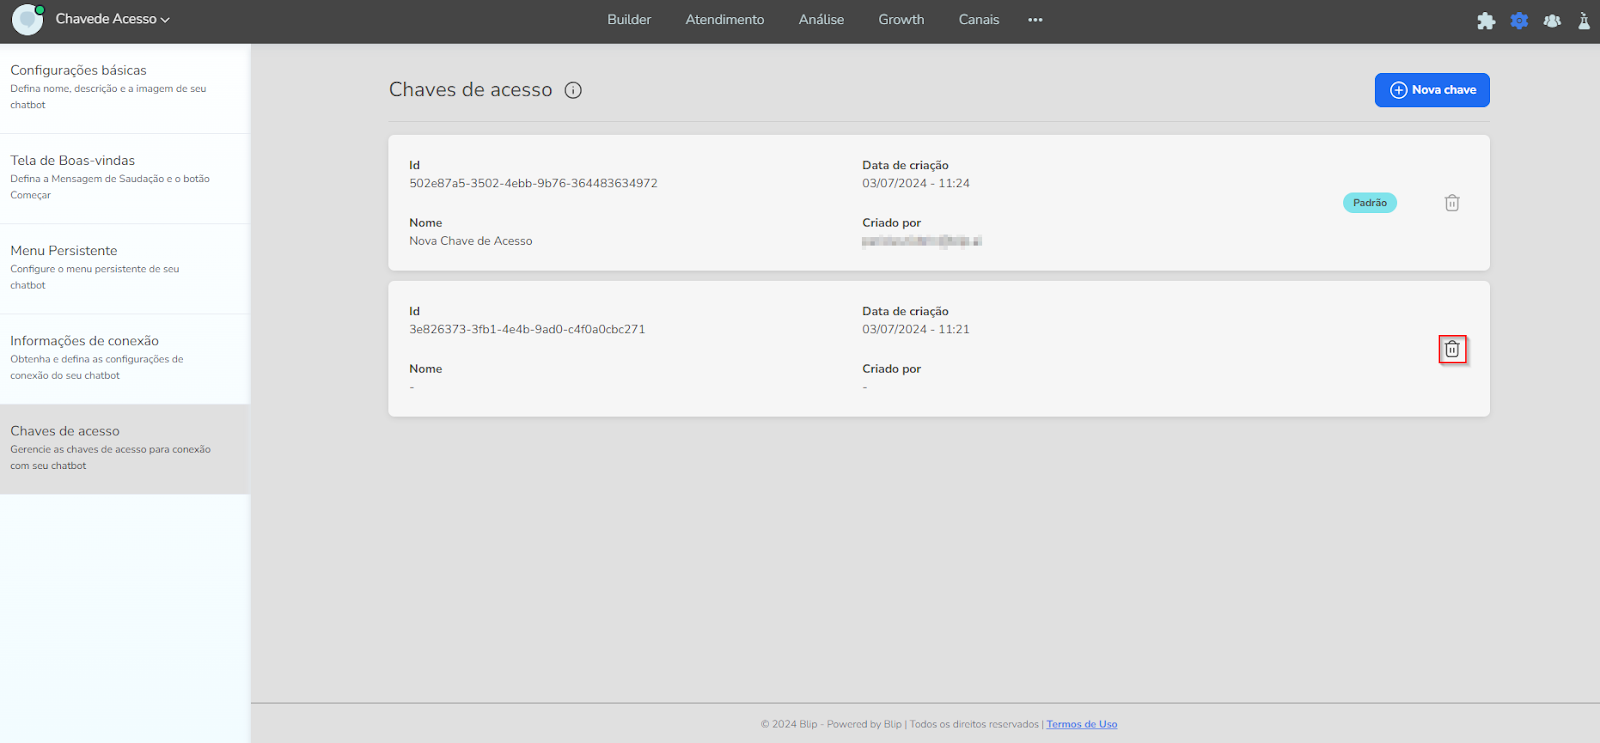1600x743 pixels.
Task: Click the Padrão badge on first key
Action: coord(1369,203)
